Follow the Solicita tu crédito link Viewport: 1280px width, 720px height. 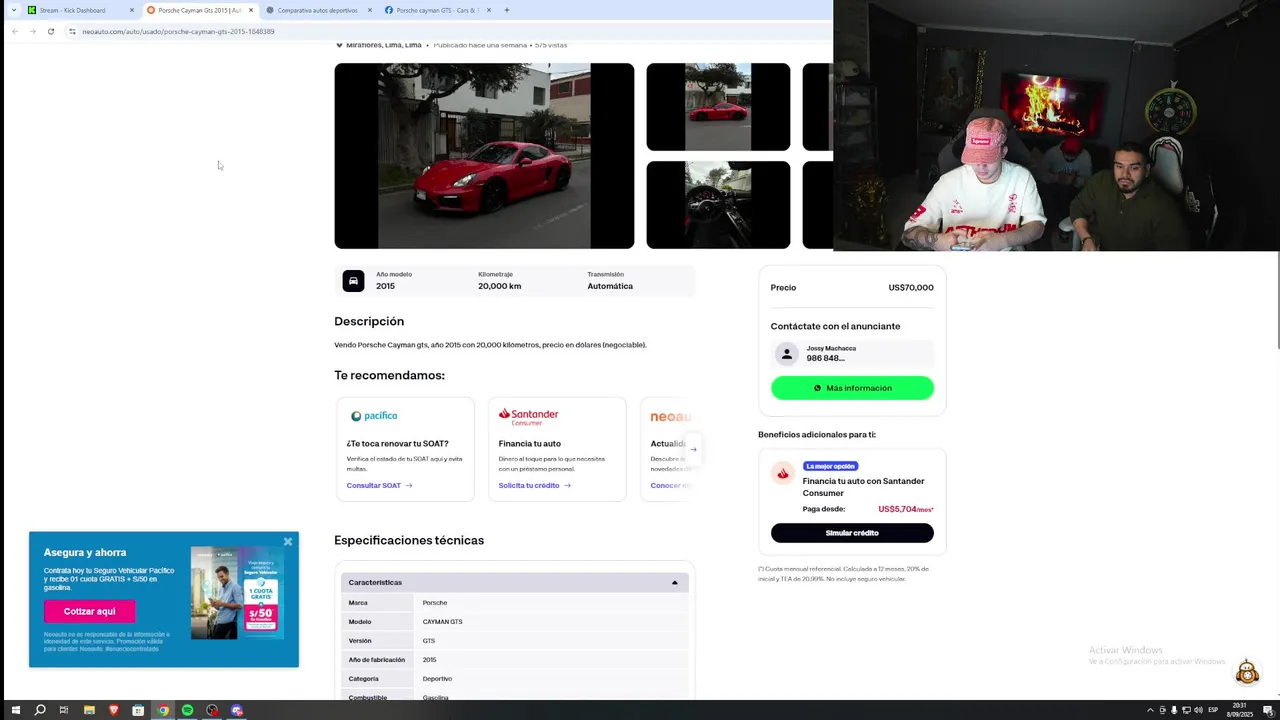point(534,486)
